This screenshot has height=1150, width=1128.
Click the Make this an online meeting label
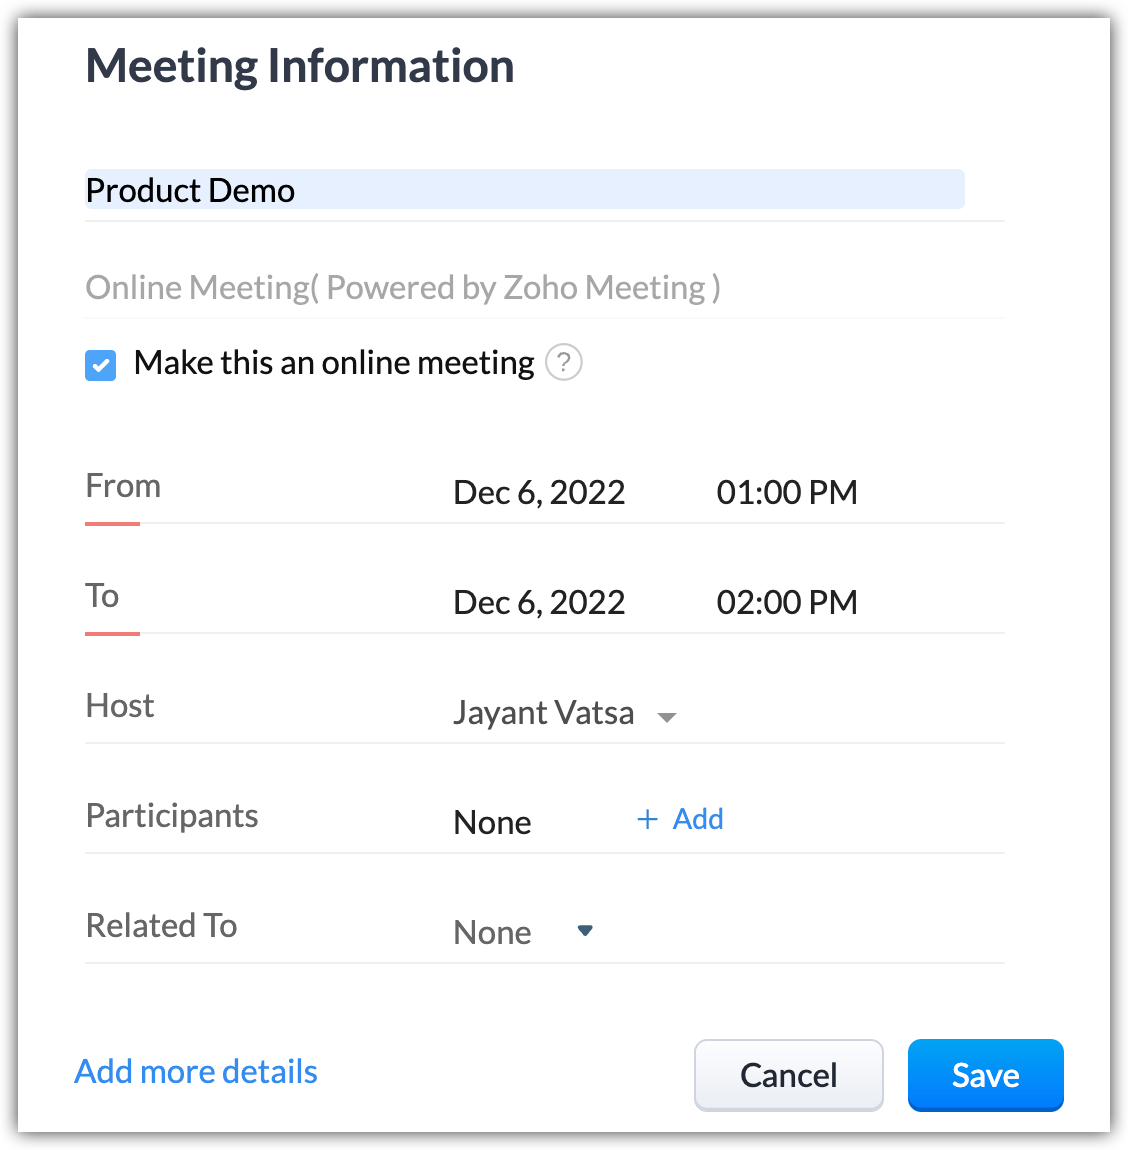[334, 363]
